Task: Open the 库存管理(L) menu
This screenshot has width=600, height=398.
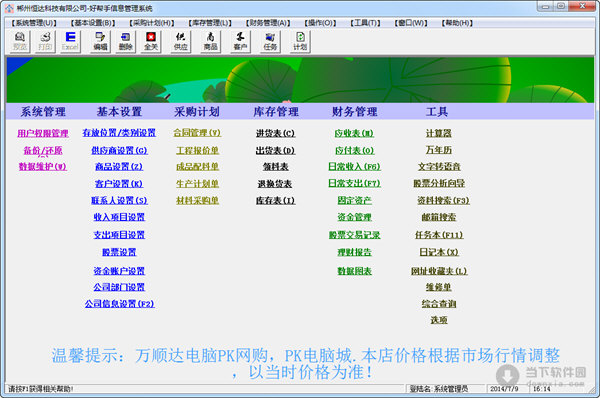Action: [x=210, y=23]
